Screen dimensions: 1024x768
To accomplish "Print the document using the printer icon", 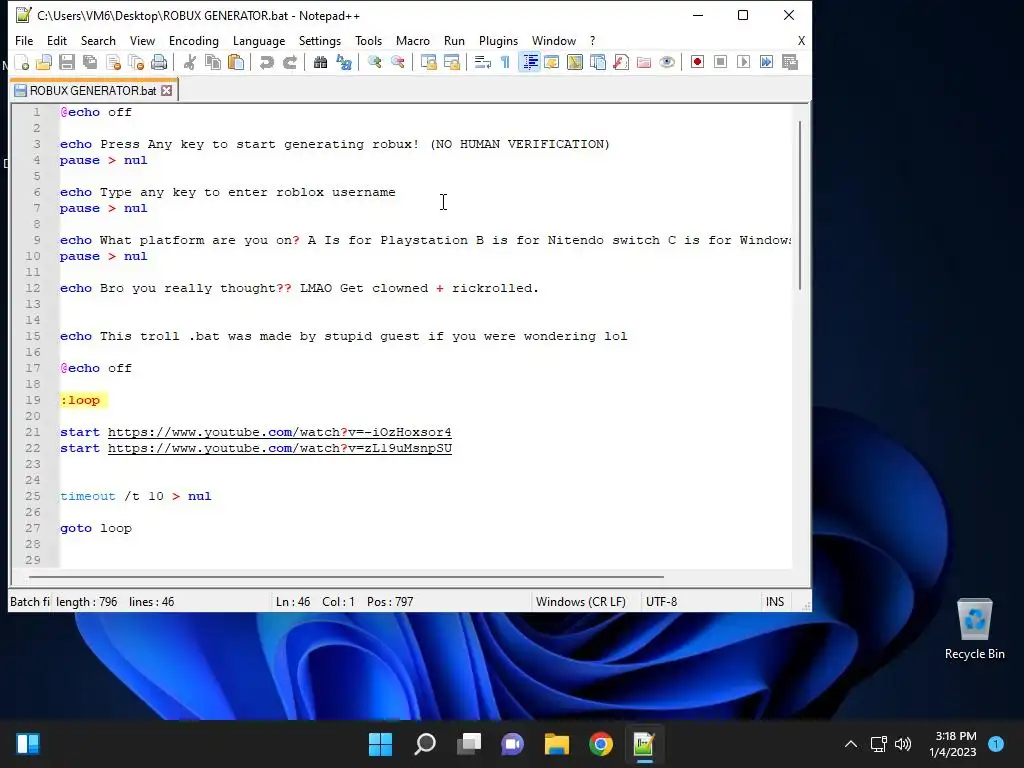I will tap(159, 63).
